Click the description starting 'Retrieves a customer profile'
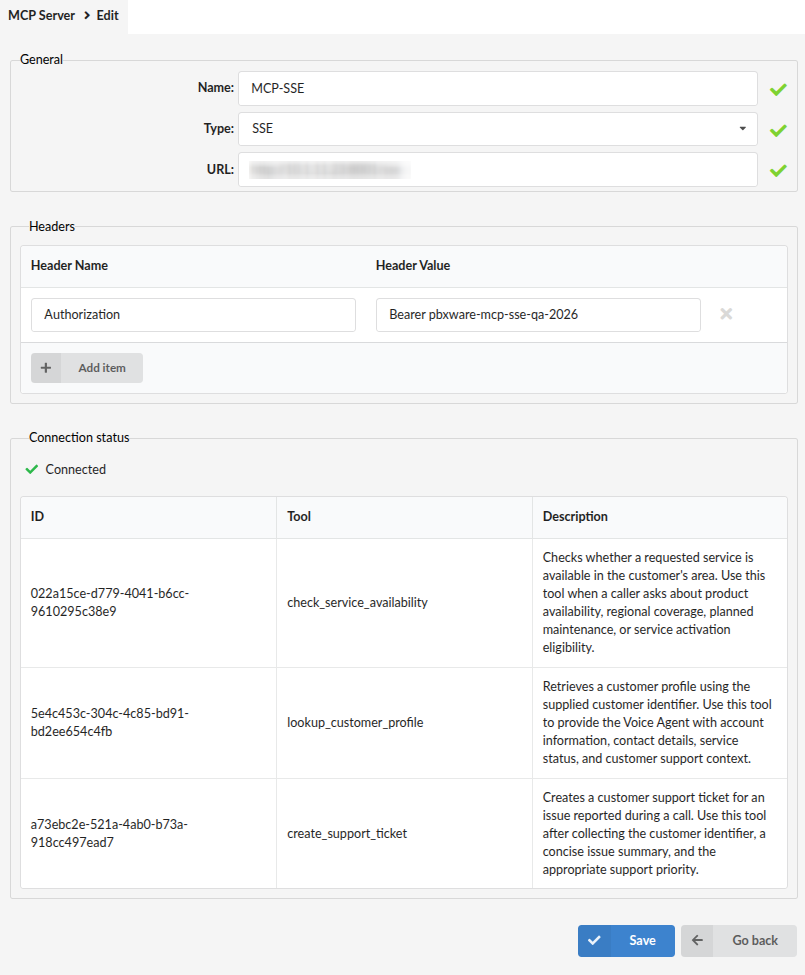This screenshot has width=805, height=975. 657,723
